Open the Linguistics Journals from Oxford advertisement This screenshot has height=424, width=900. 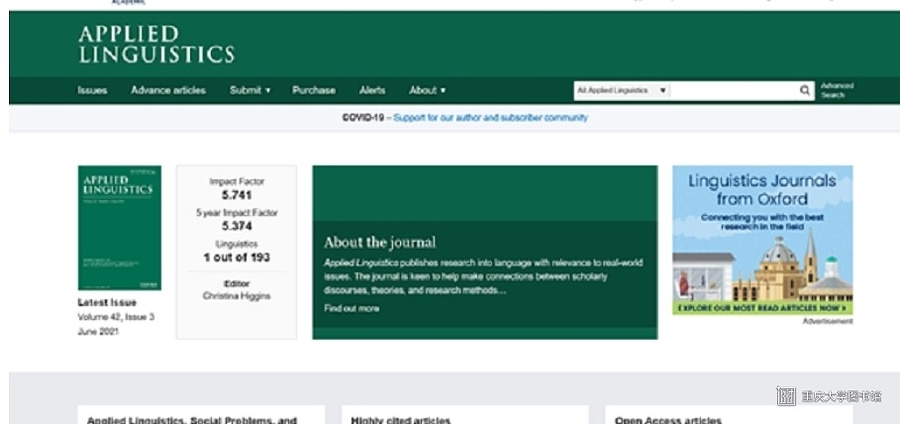pyautogui.click(x=762, y=240)
